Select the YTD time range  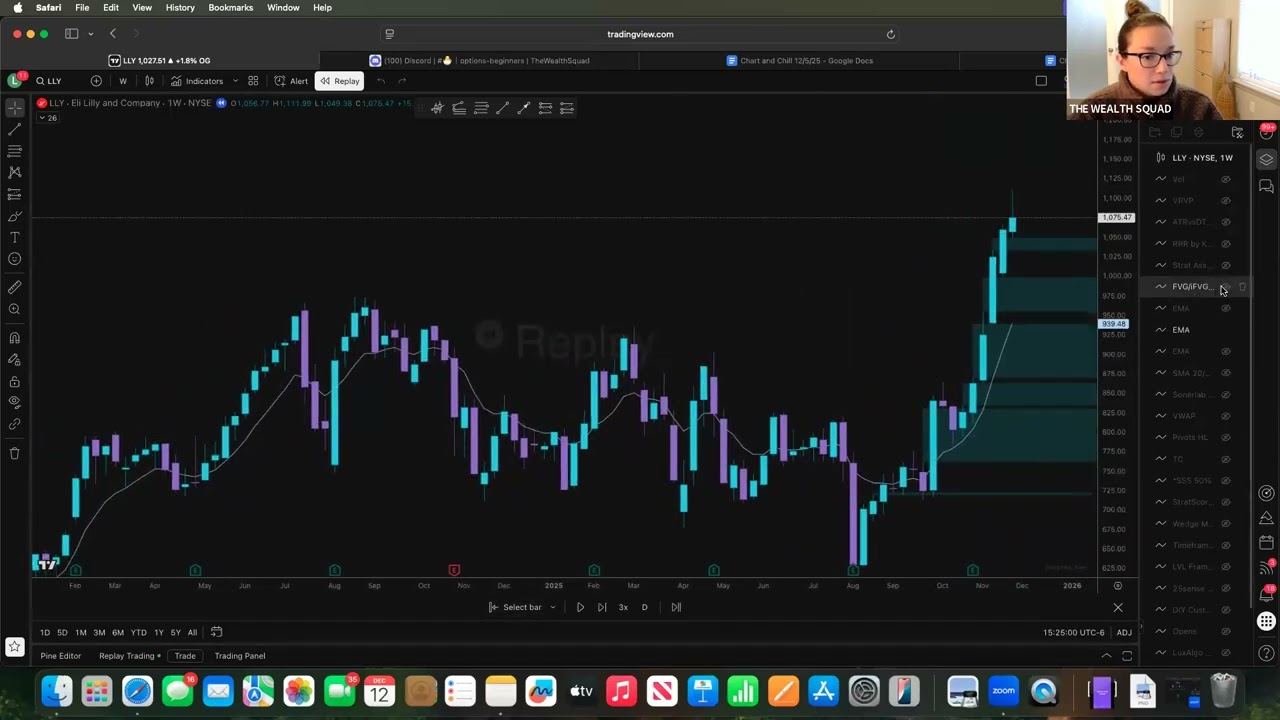tap(139, 632)
